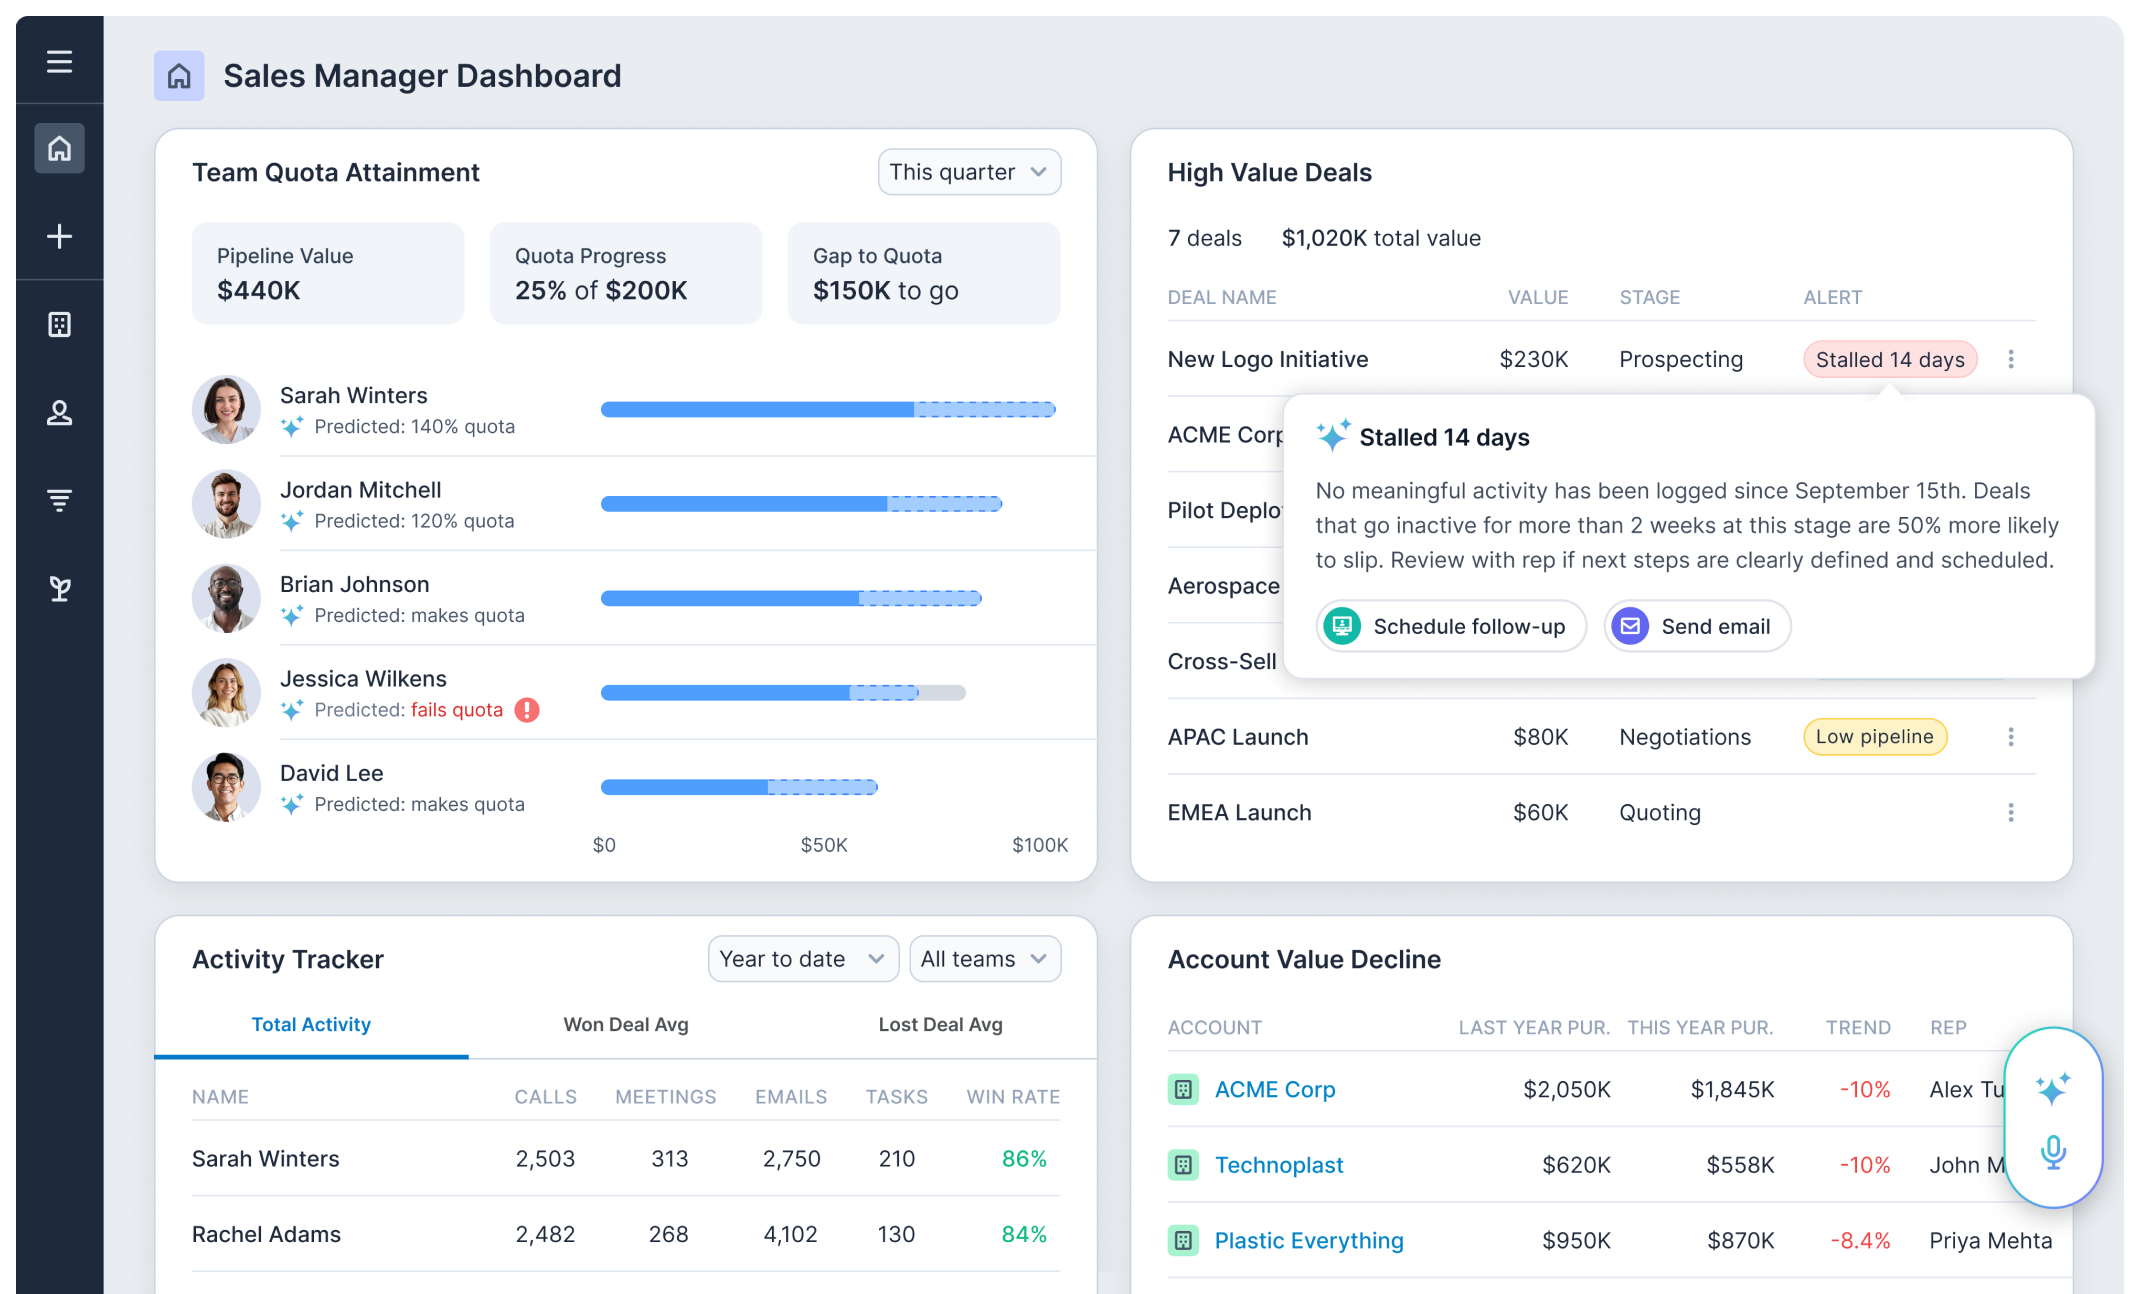This screenshot has height=1294, width=2140.
Task: Select the Home icon in sidebar
Action: [x=59, y=148]
